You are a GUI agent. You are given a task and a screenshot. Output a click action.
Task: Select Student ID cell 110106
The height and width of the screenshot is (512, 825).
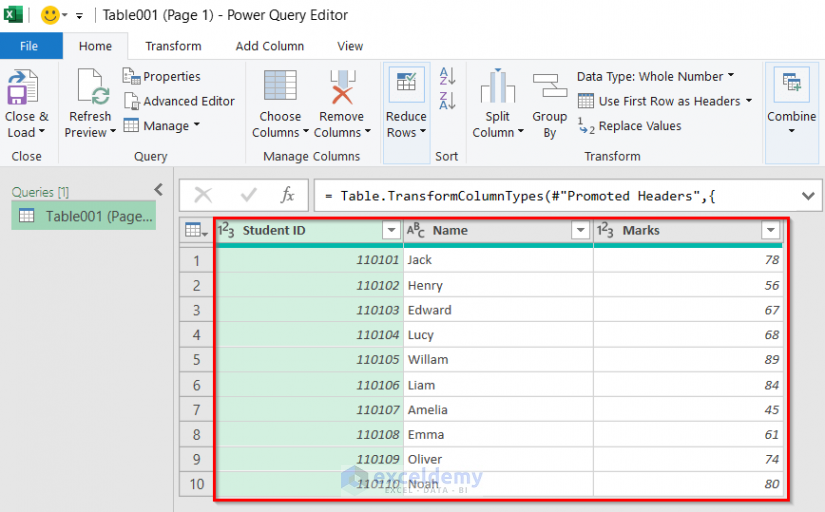309,385
